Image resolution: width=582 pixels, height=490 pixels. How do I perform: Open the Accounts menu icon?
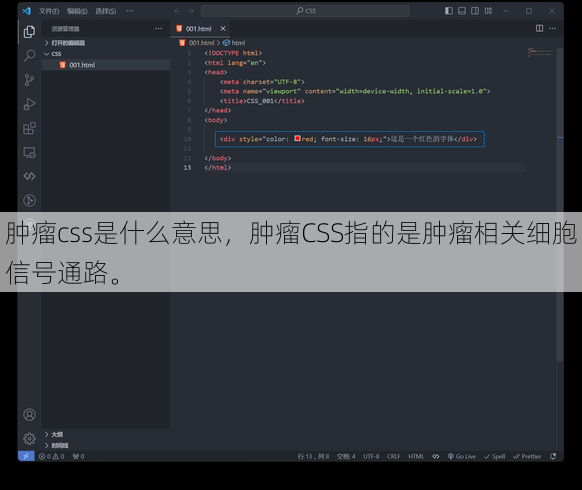click(x=29, y=415)
